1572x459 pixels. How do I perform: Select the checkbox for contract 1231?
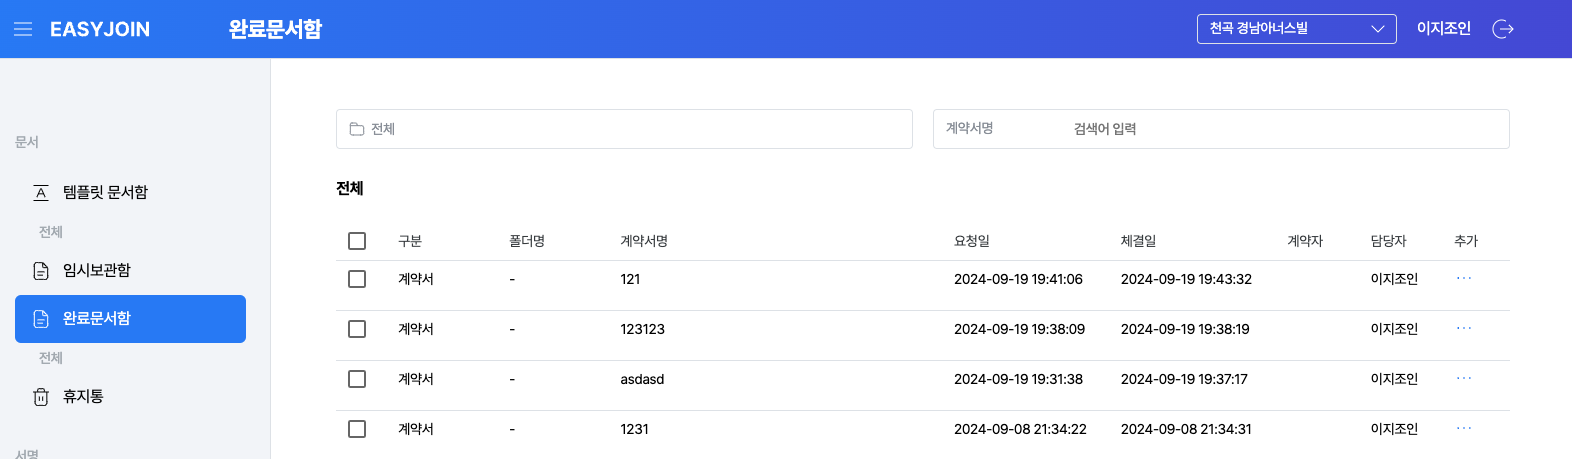357,429
